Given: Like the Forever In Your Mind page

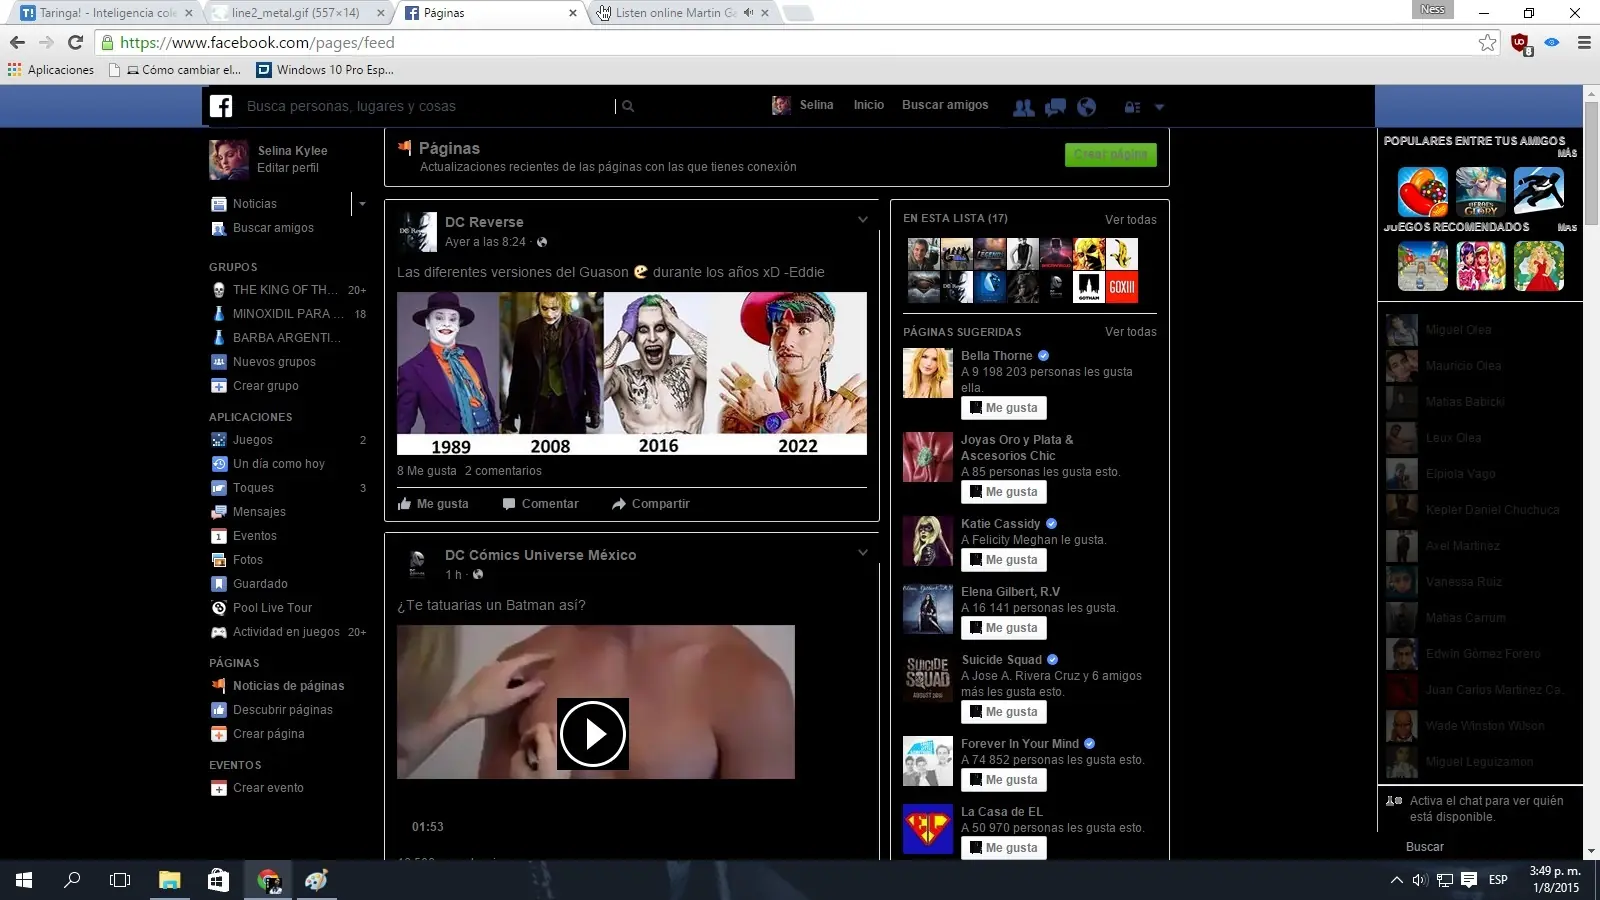Looking at the screenshot, I should click(1004, 780).
